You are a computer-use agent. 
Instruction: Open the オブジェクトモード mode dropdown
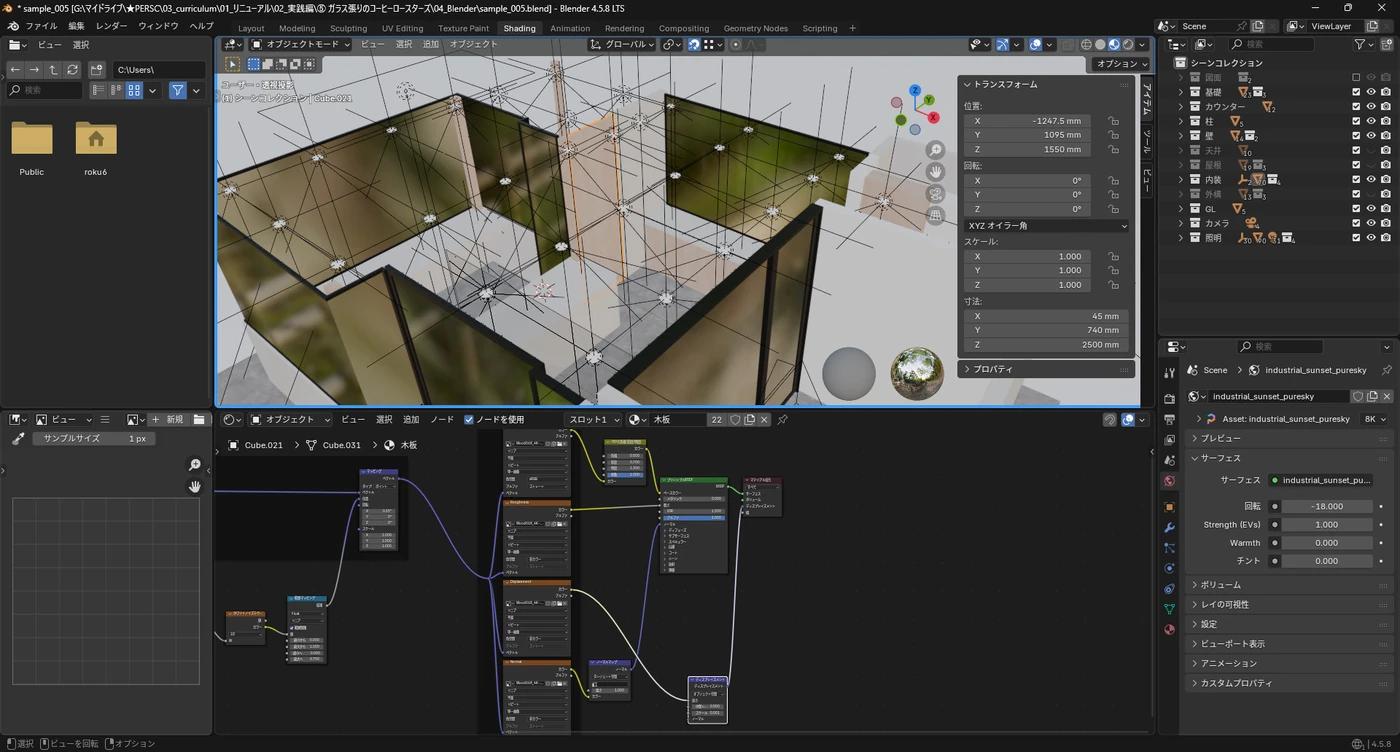[301, 44]
